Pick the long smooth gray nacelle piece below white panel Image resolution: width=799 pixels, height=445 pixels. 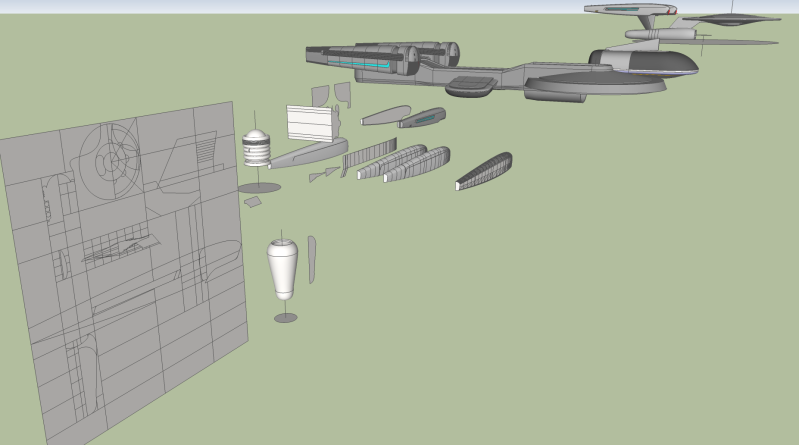(308, 153)
